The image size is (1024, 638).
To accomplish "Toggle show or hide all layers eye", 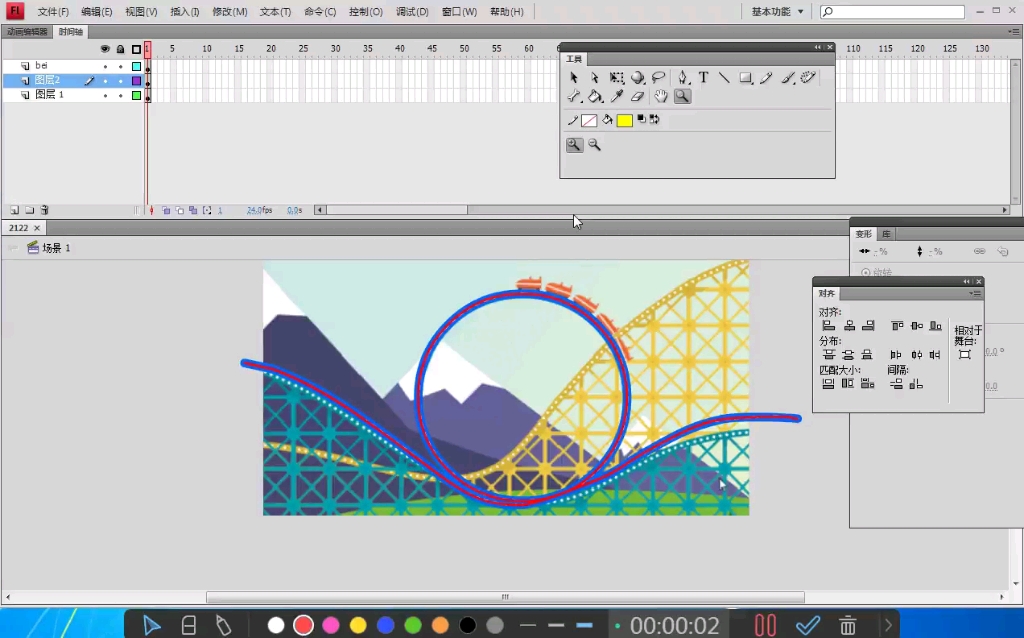I will [x=105, y=49].
